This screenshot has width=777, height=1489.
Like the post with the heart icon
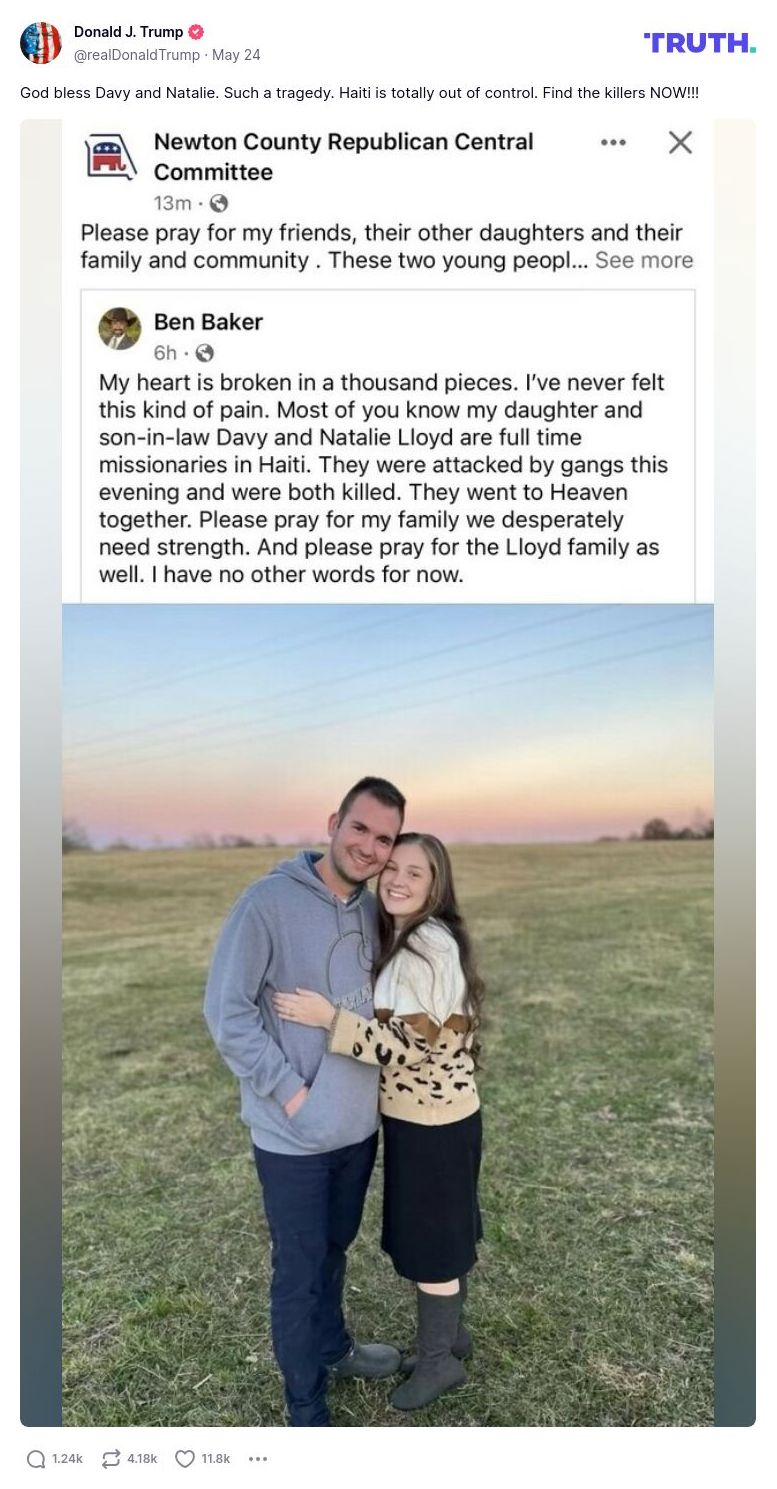tap(185, 1459)
